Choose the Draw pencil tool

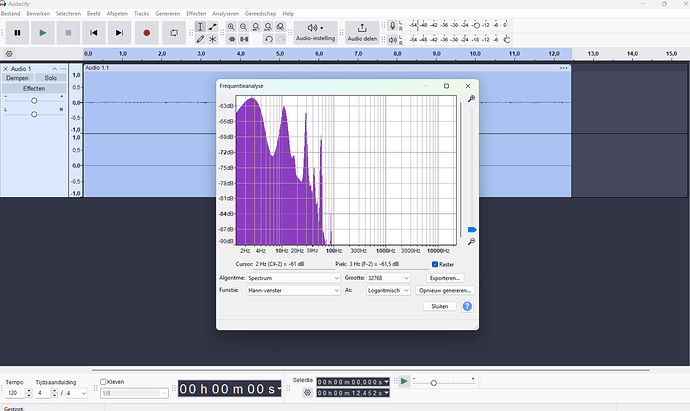tap(200, 39)
